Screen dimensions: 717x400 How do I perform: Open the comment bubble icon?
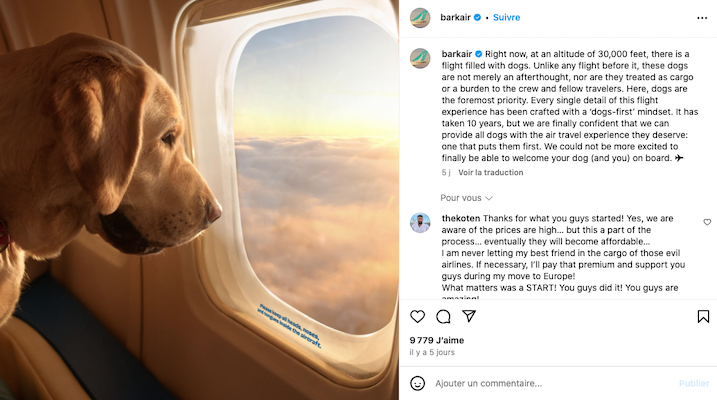(443, 316)
